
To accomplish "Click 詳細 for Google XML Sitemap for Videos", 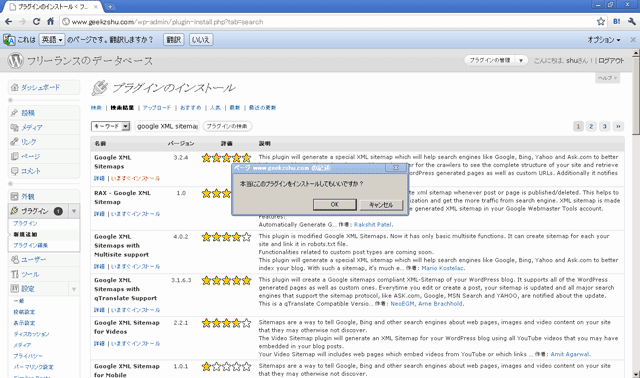I will click(99, 344).
